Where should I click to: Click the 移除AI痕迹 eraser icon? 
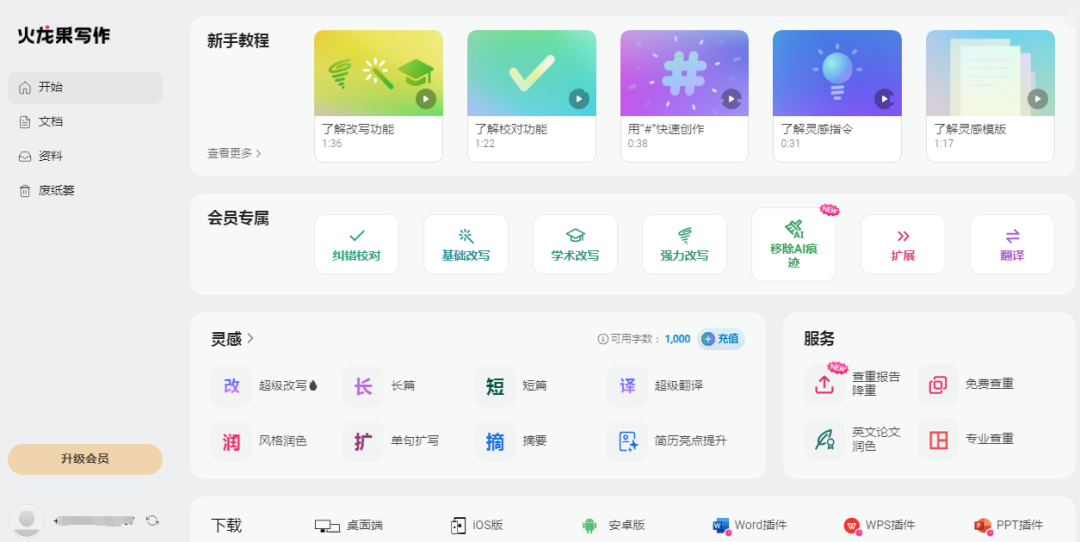[793, 228]
